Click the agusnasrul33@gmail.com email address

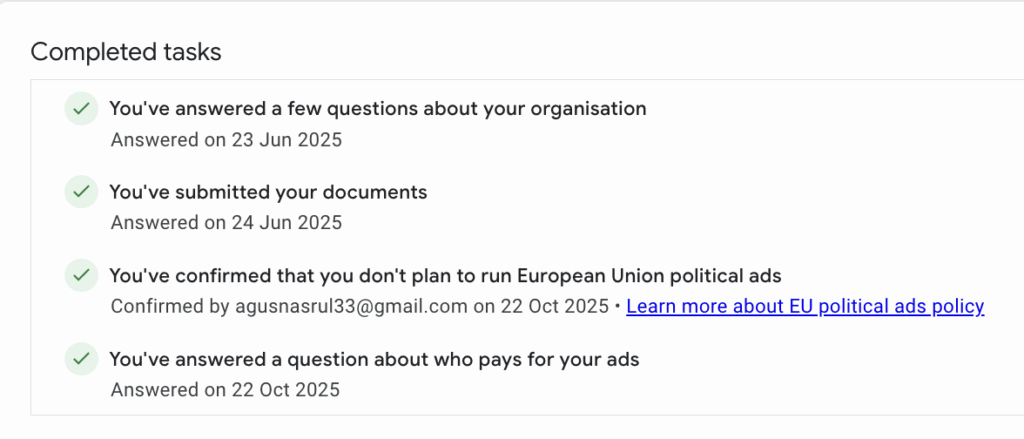click(x=350, y=306)
